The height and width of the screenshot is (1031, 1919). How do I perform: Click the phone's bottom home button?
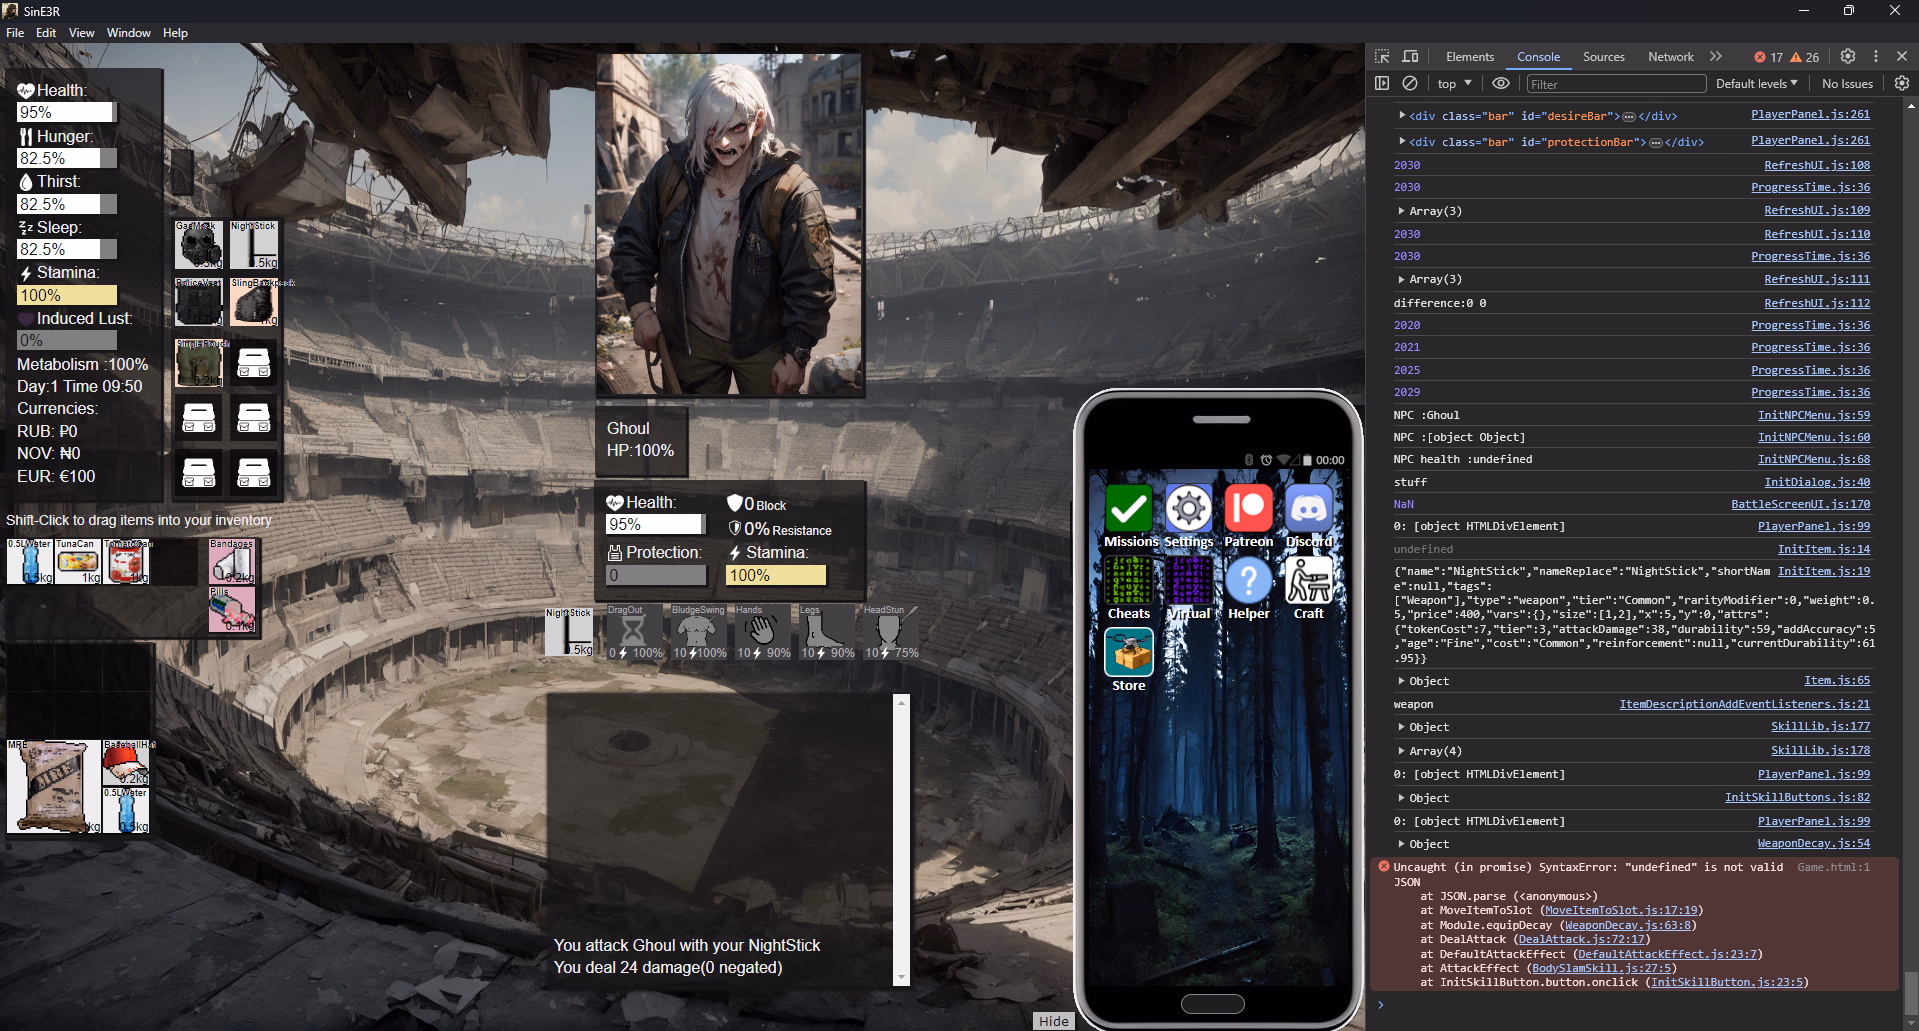coord(1213,1004)
